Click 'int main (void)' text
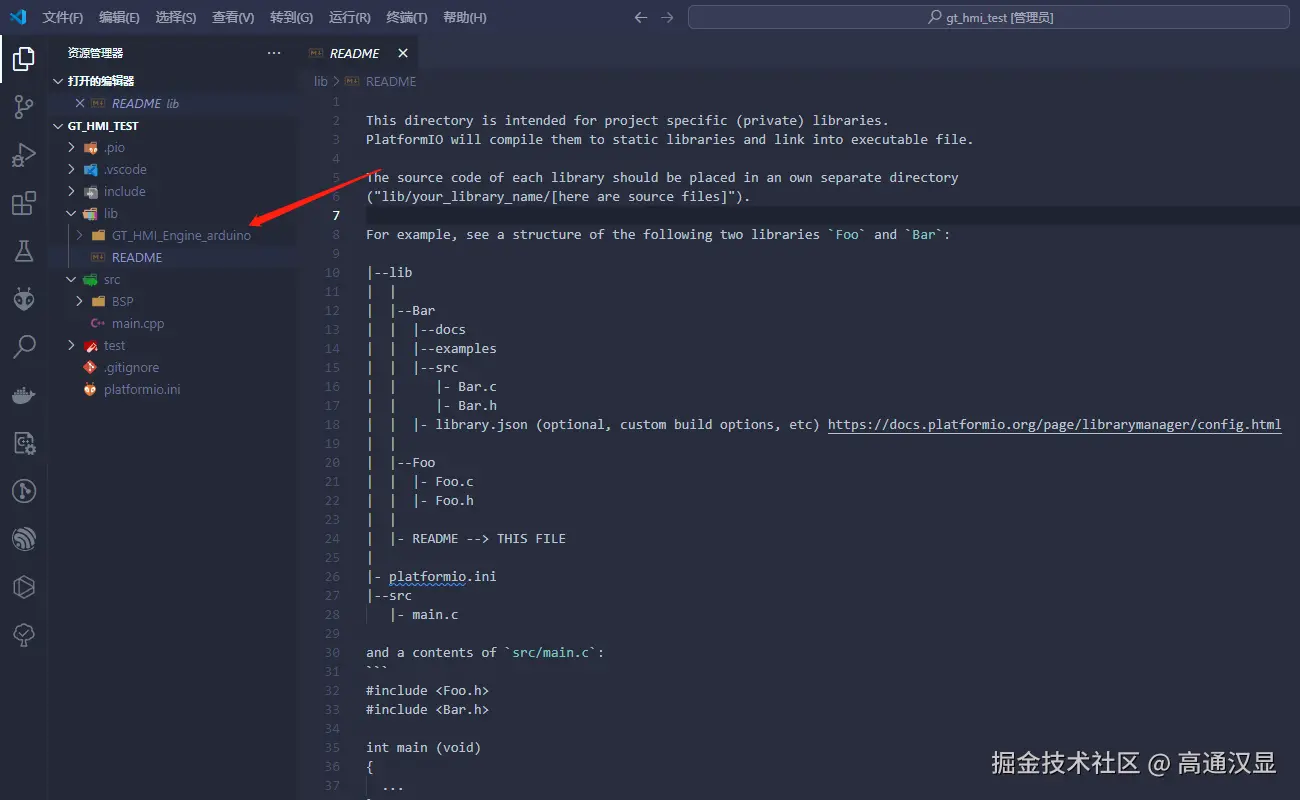This screenshot has width=1300, height=800. 423,747
